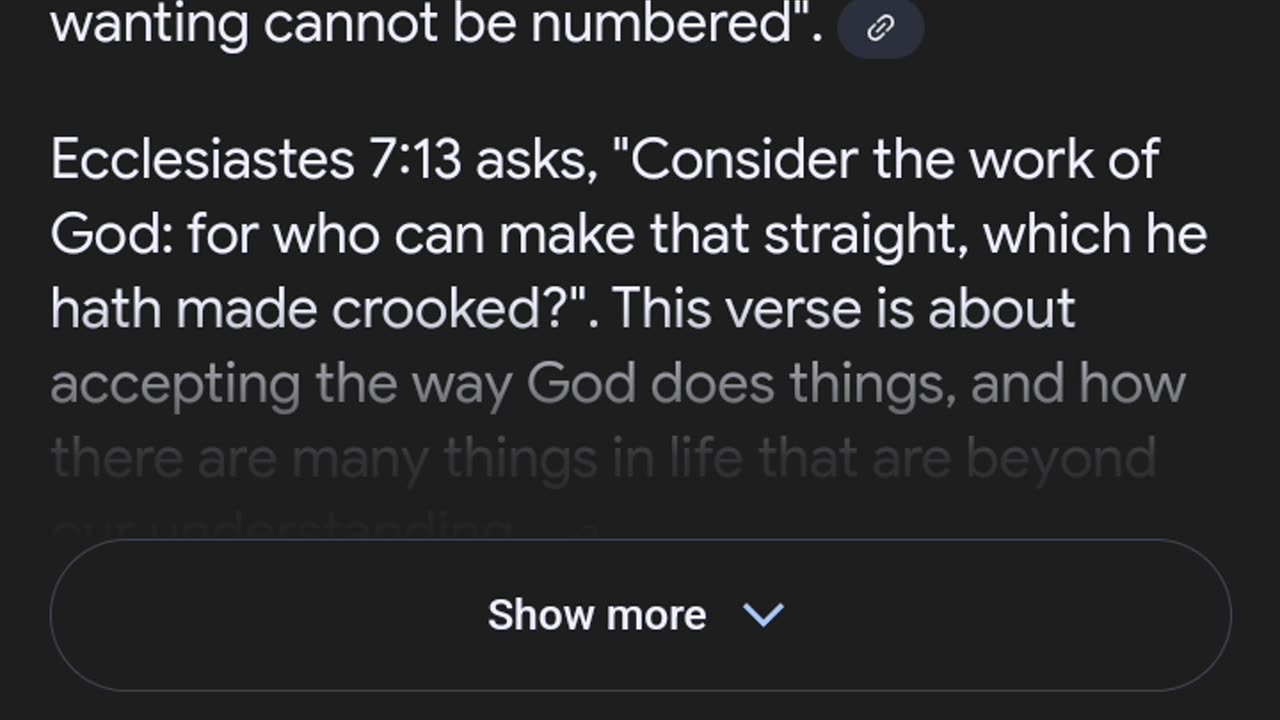Click the dimmed words "that are beyond"
Viewport: 1280px width, 720px height.
point(957,460)
